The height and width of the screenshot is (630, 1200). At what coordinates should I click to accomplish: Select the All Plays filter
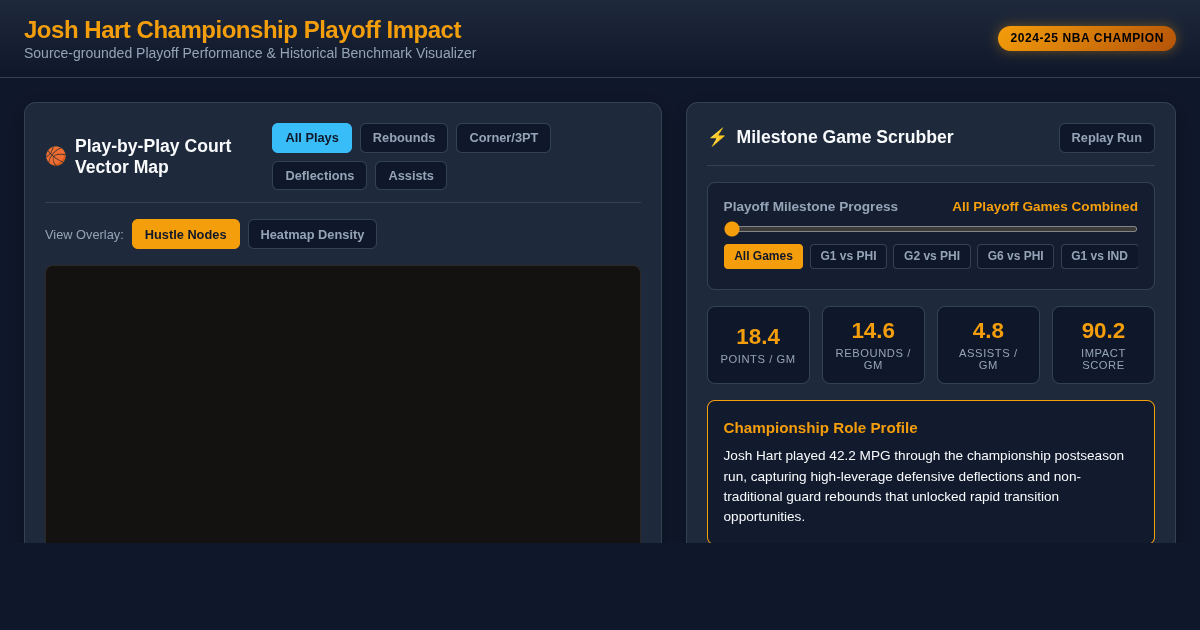[312, 138]
